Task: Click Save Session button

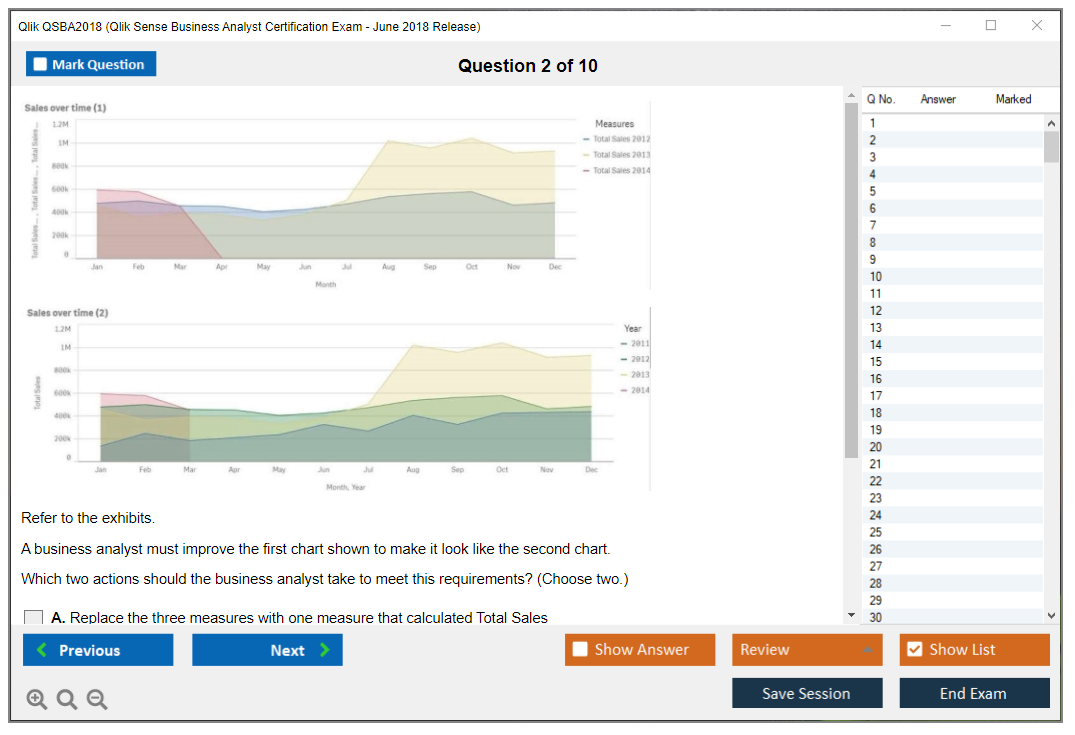Action: [x=807, y=693]
